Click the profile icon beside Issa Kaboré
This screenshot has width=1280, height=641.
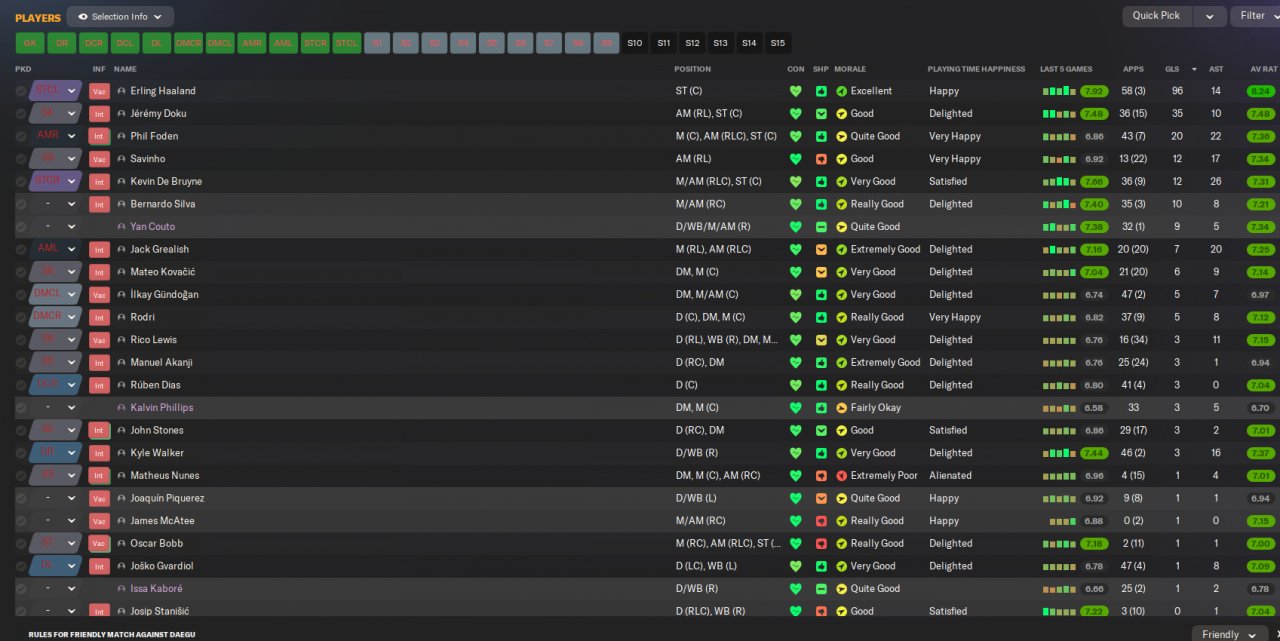click(122, 589)
